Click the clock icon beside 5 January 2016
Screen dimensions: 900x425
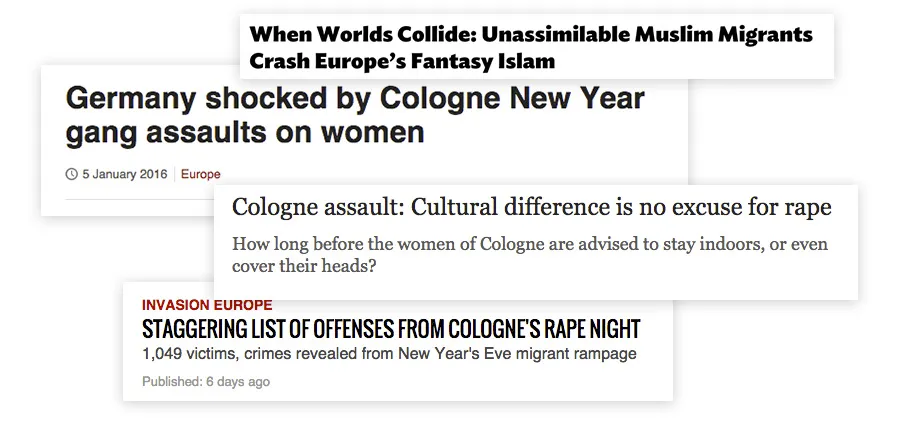72,174
